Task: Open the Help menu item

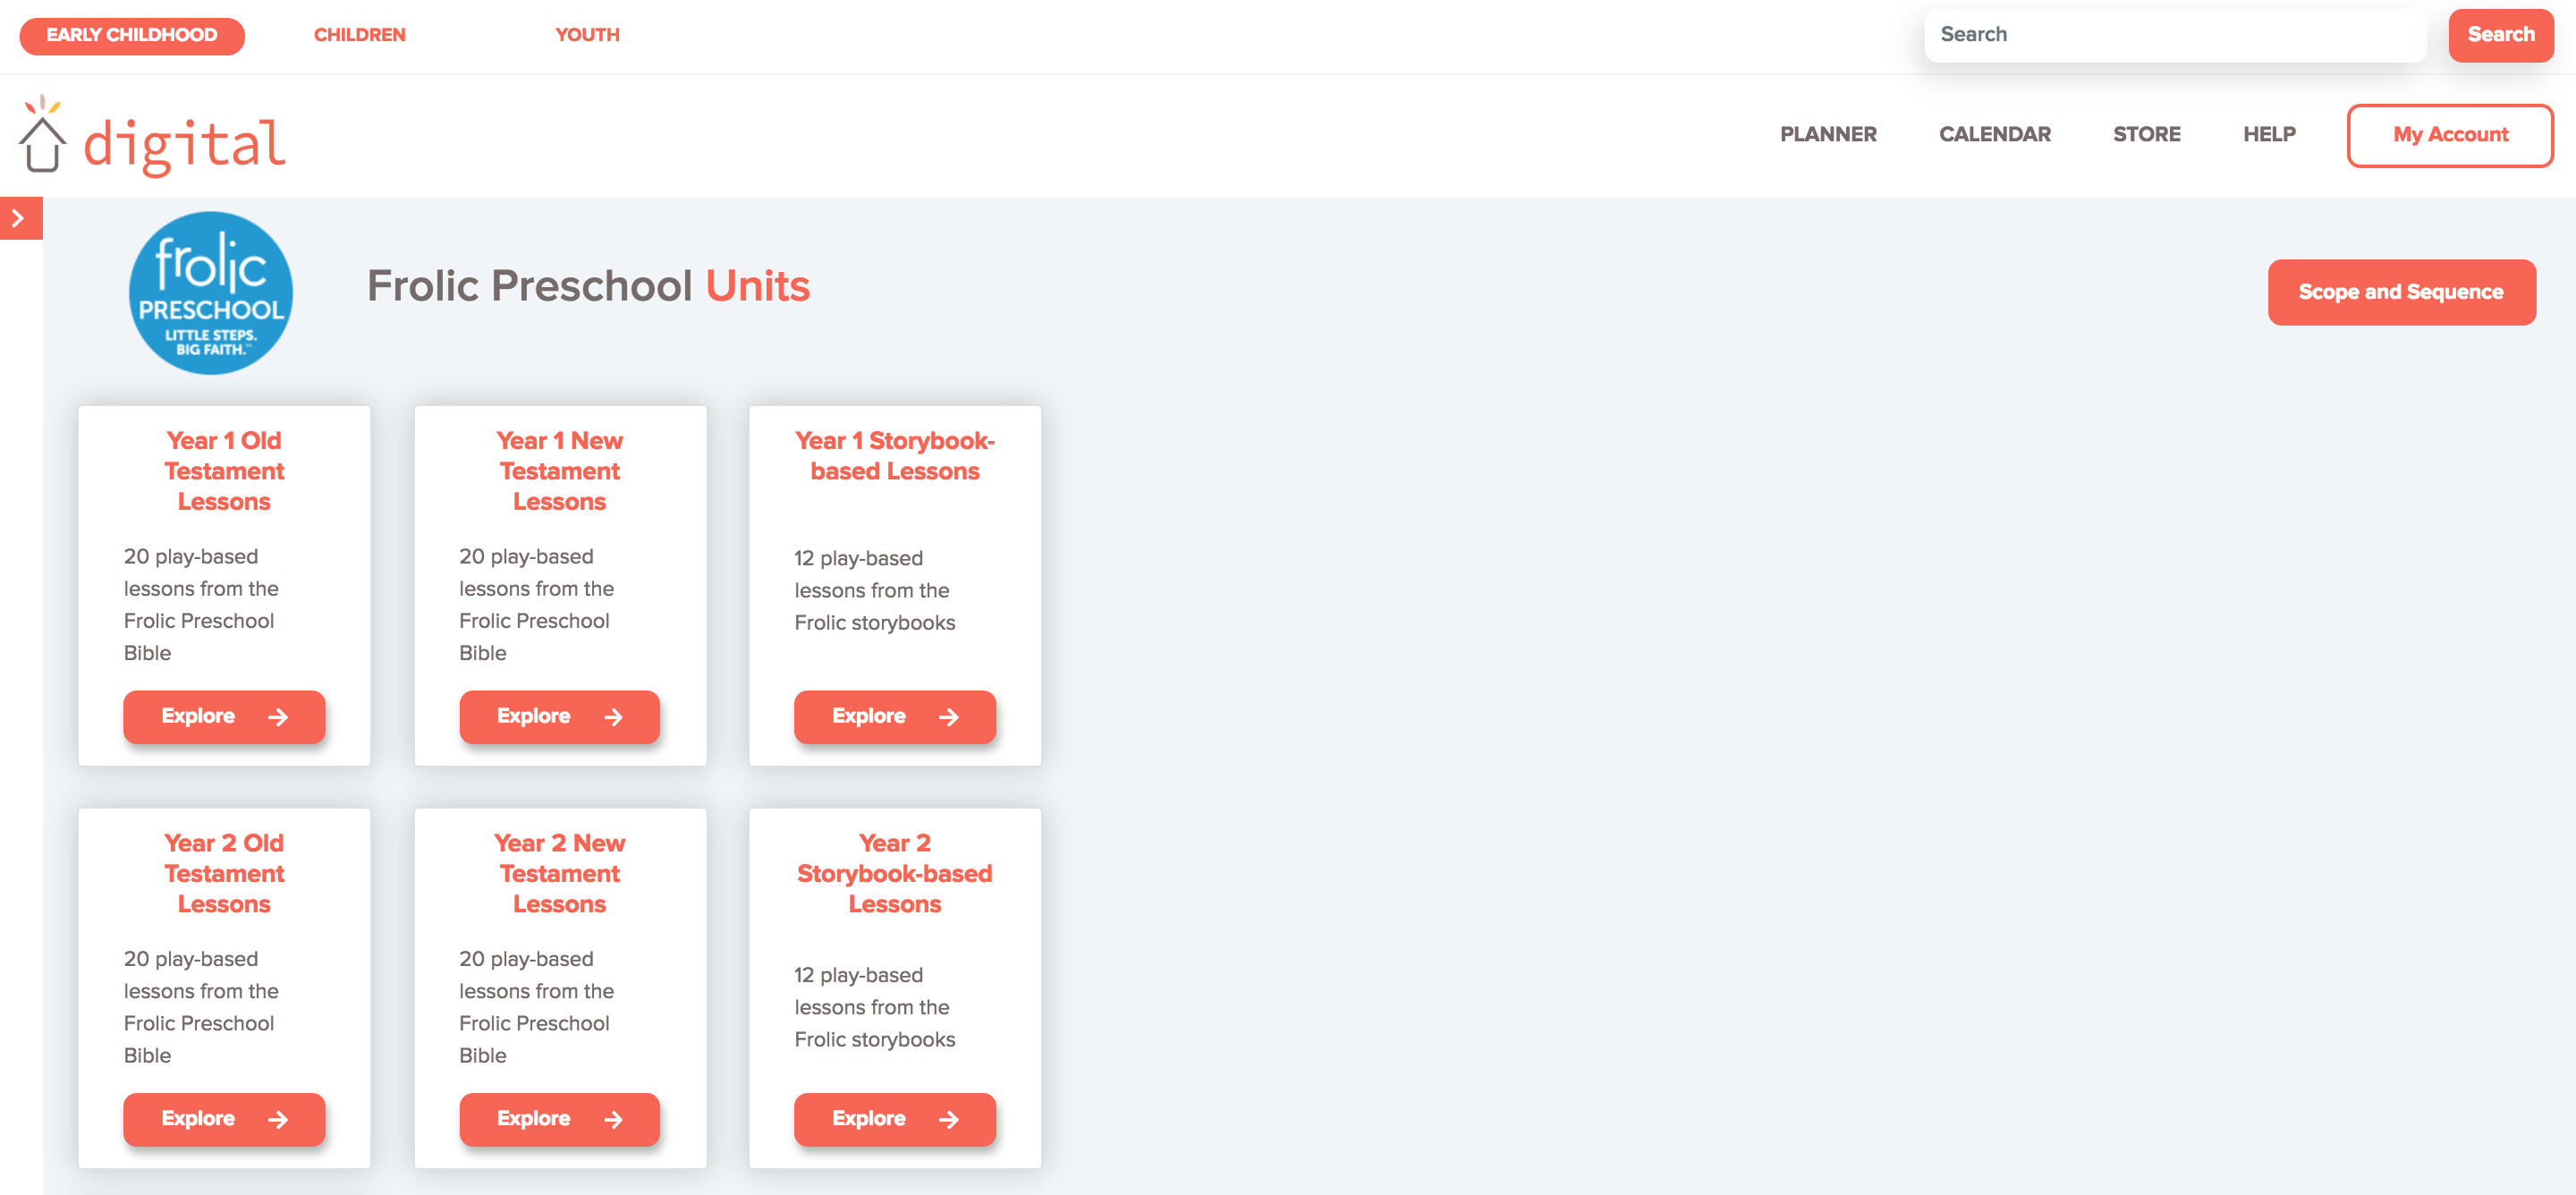Action: tap(2269, 134)
